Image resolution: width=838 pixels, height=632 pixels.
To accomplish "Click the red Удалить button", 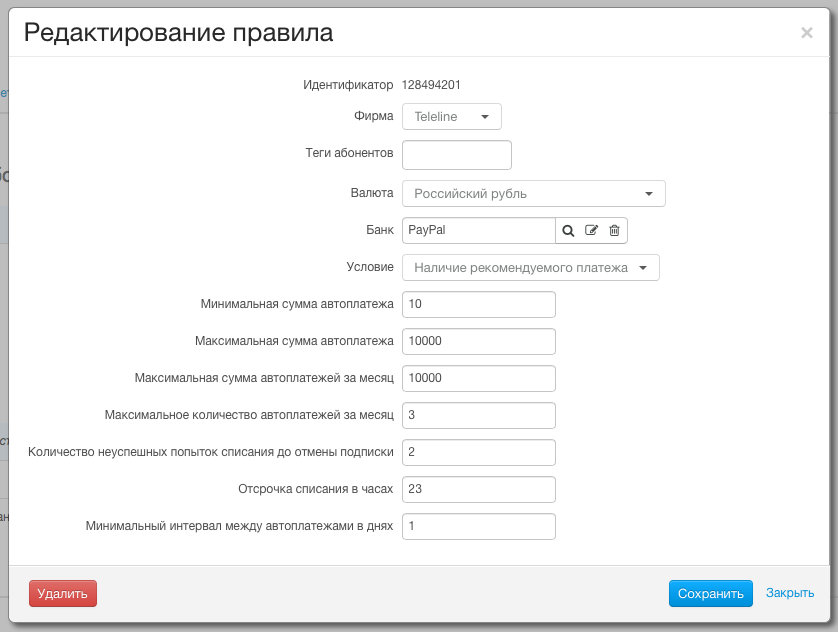I will click(63, 594).
